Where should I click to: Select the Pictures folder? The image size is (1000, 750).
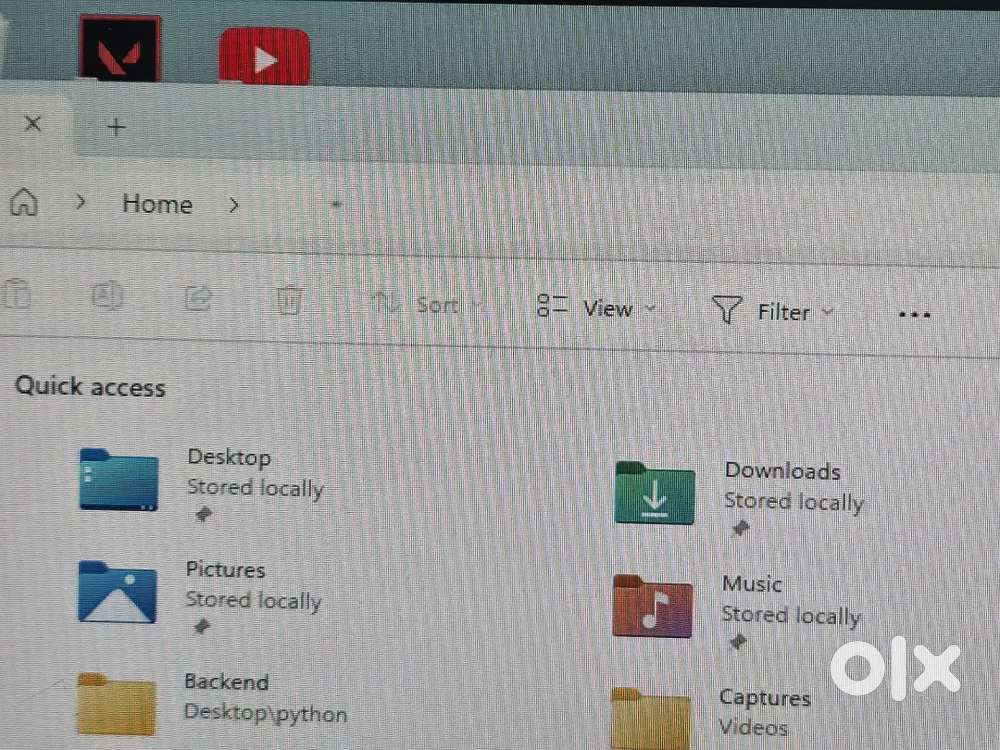click(118, 592)
